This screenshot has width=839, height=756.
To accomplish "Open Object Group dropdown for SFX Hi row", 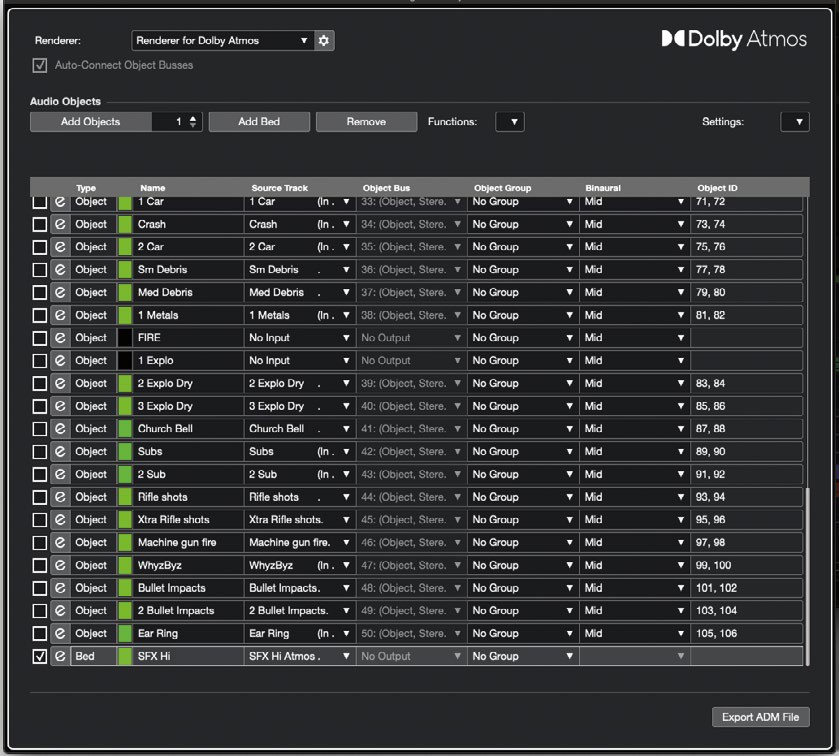I will (x=523, y=656).
